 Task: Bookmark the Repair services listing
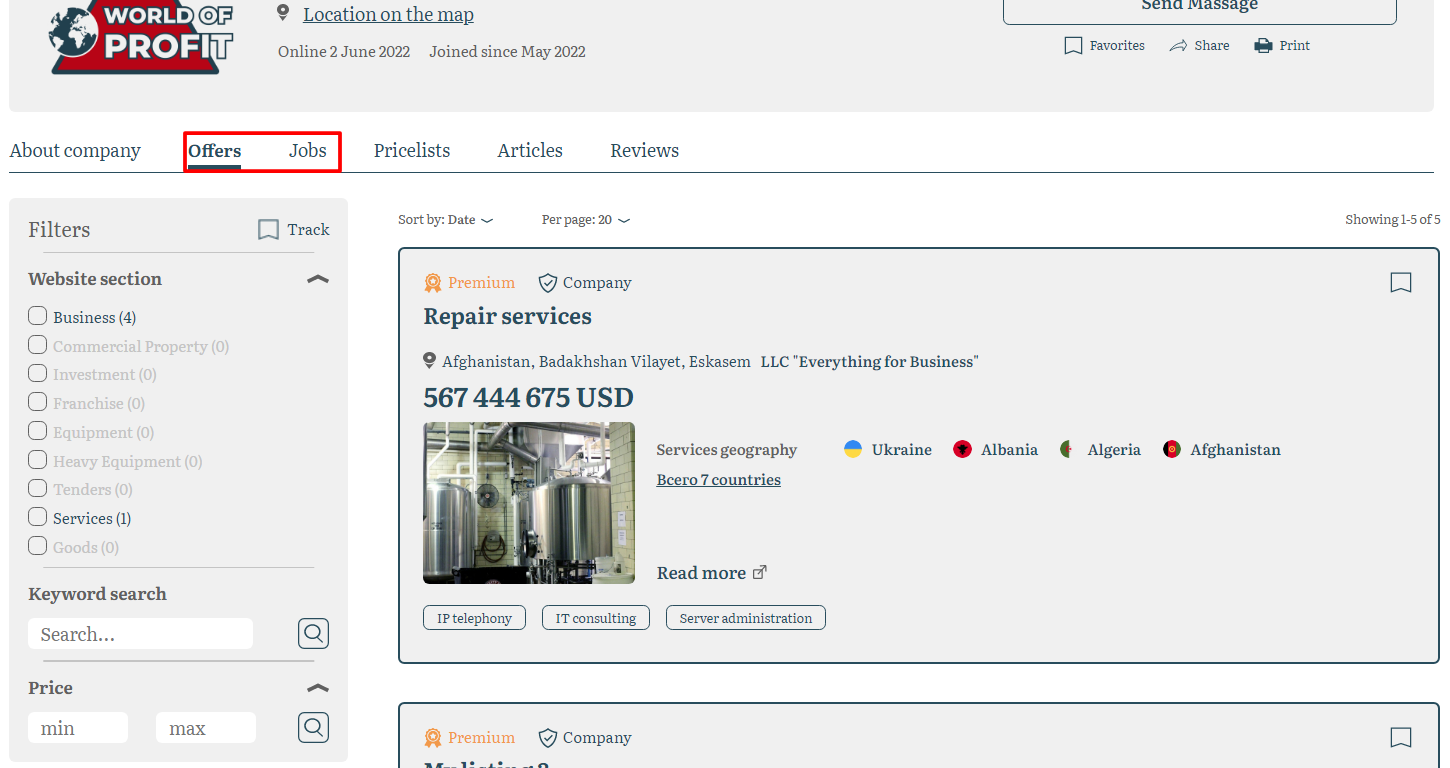coord(1401,283)
